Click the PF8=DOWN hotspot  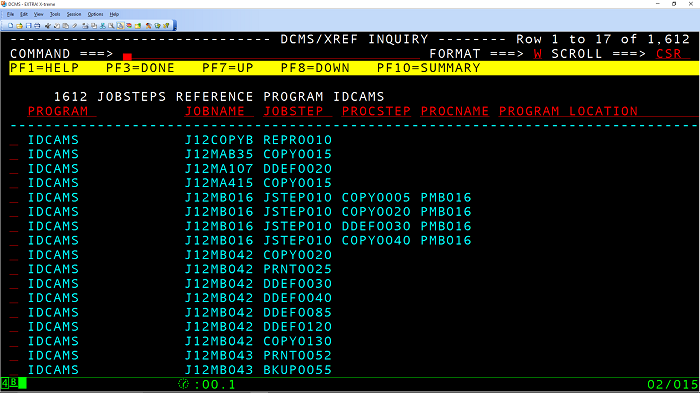315,68
